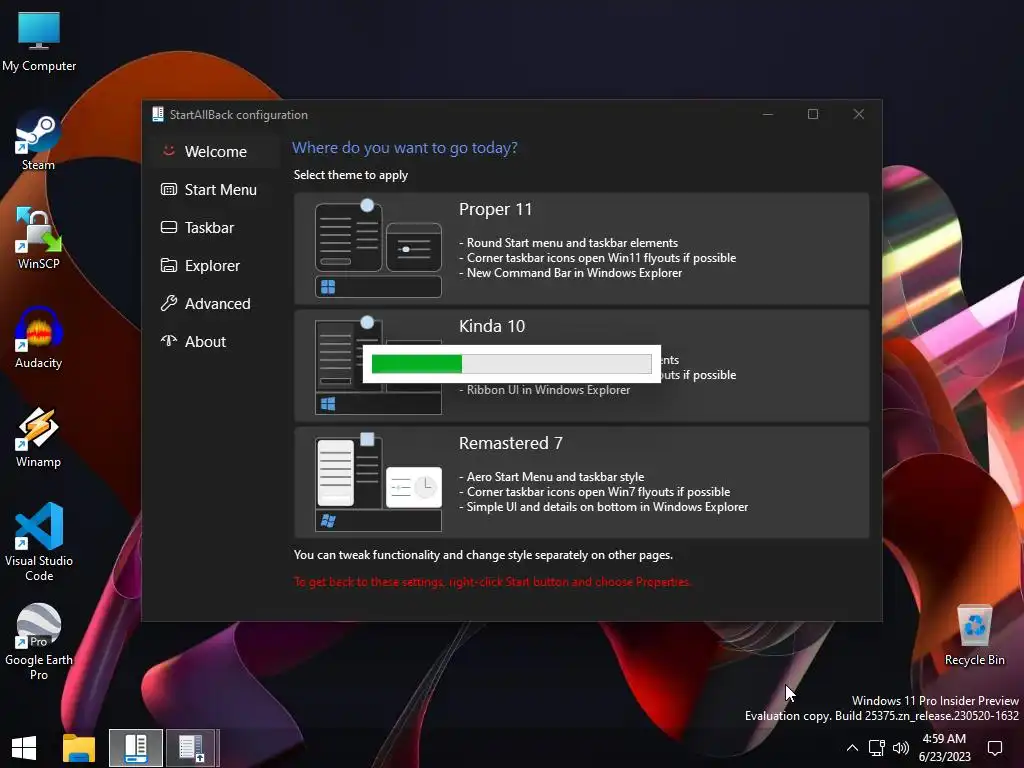Open the Welcome page in sidebar

[215, 152]
